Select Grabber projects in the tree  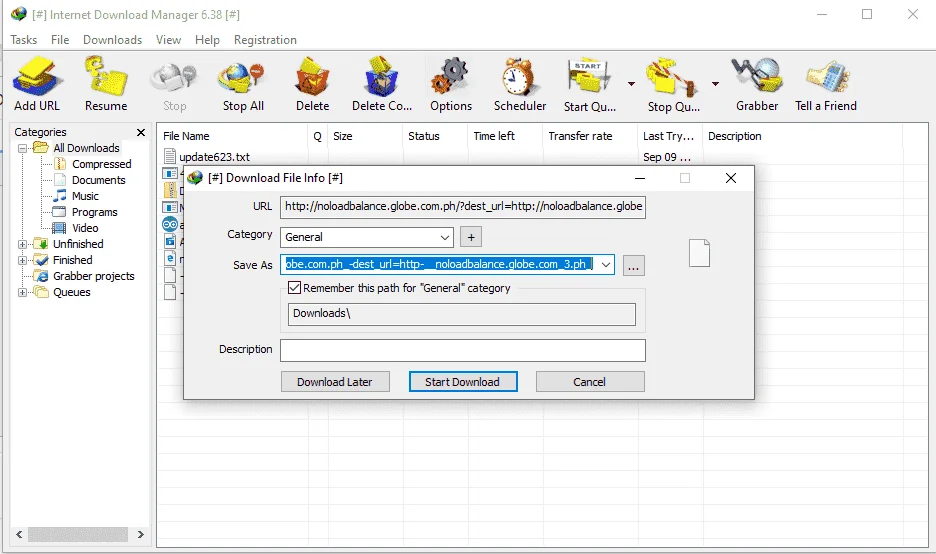(x=93, y=276)
